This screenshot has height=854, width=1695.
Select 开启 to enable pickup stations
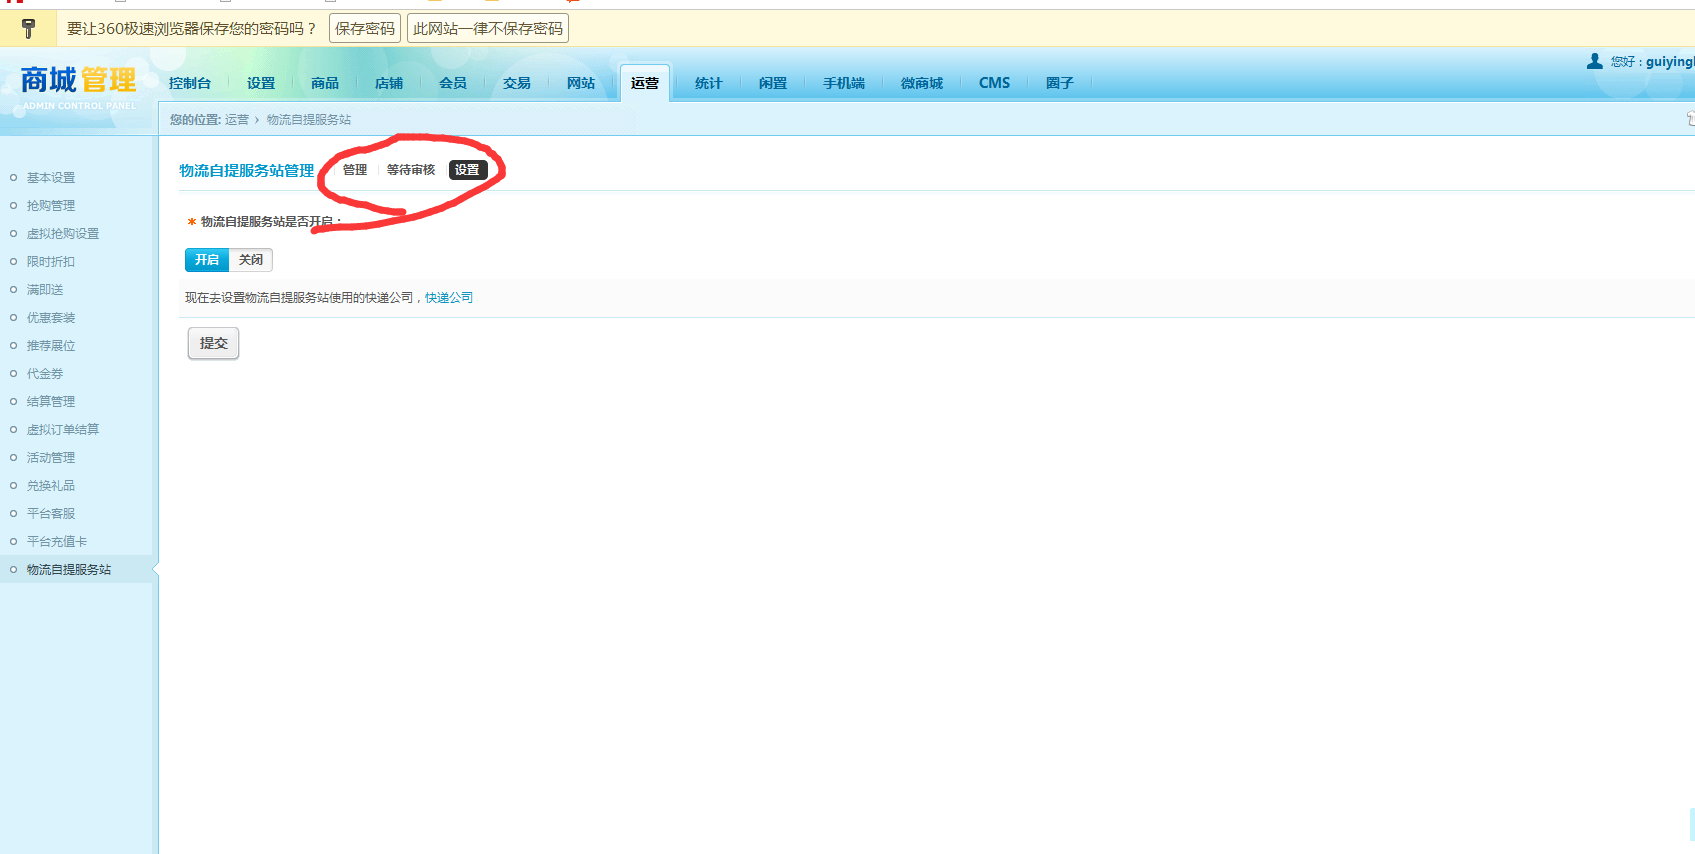pyautogui.click(x=207, y=260)
